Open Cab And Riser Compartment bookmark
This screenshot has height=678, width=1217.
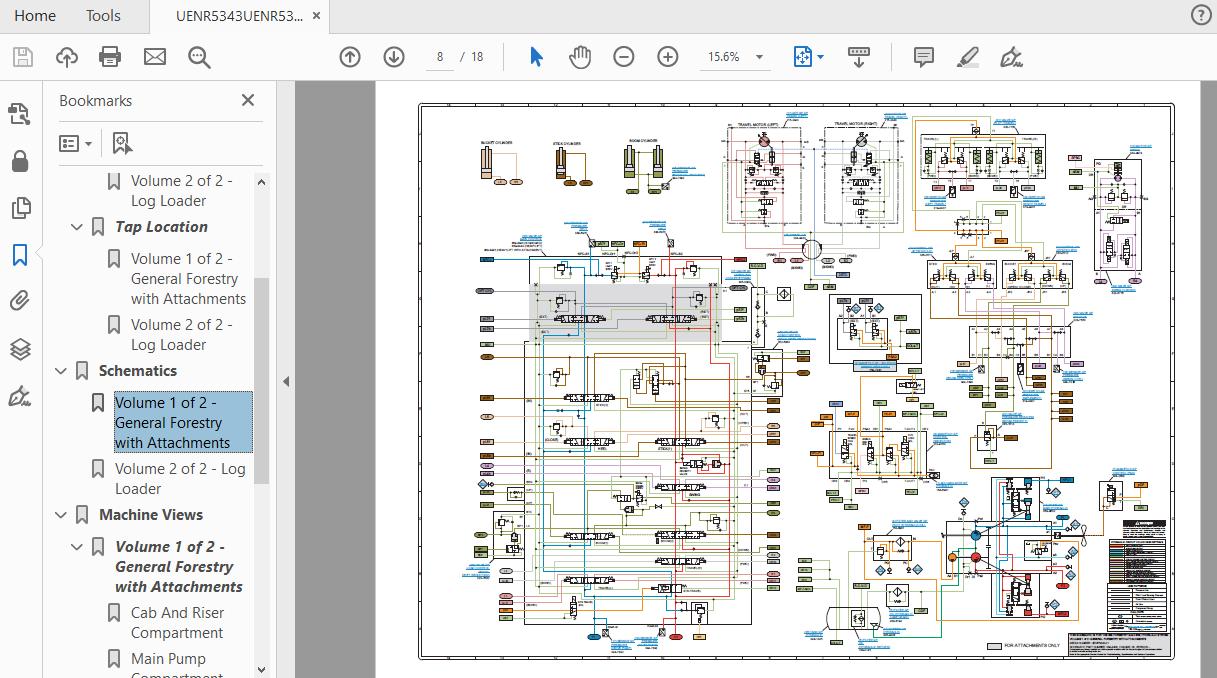[x=177, y=622]
